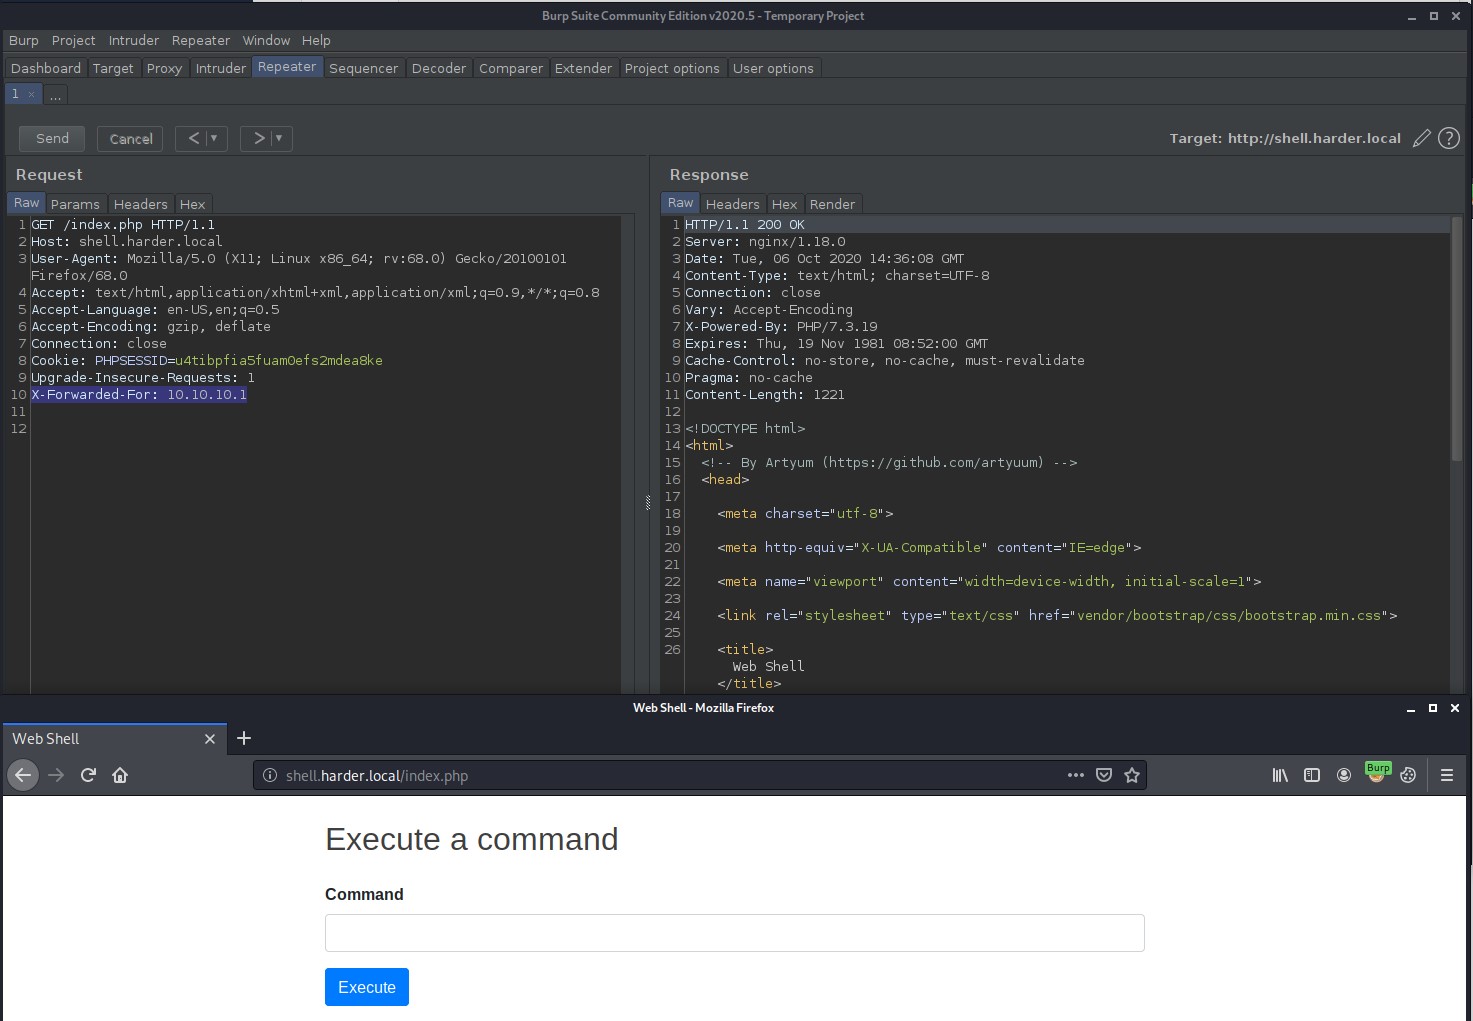Screen dimensions: 1473x1021
Task: Select response Headers tab
Action: pos(732,204)
